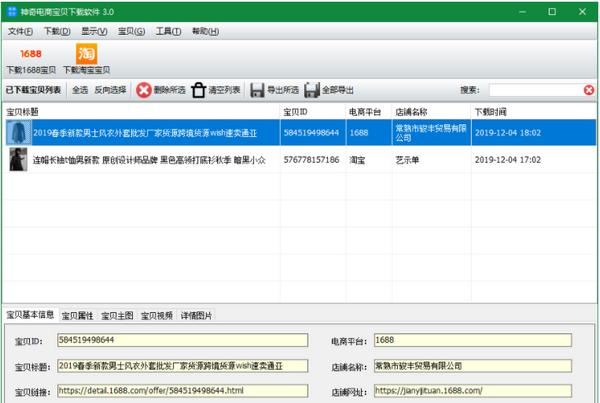600x403 pixels.
Task: Click the 电商平台 field showing 1688
Action: point(473,340)
